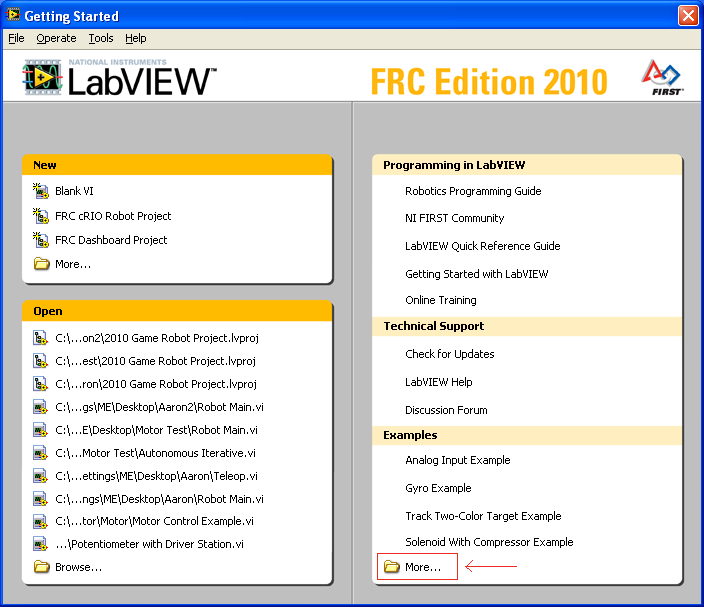The image size is (704, 607).
Task: Open the Tools menu
Action: (101, 38)
